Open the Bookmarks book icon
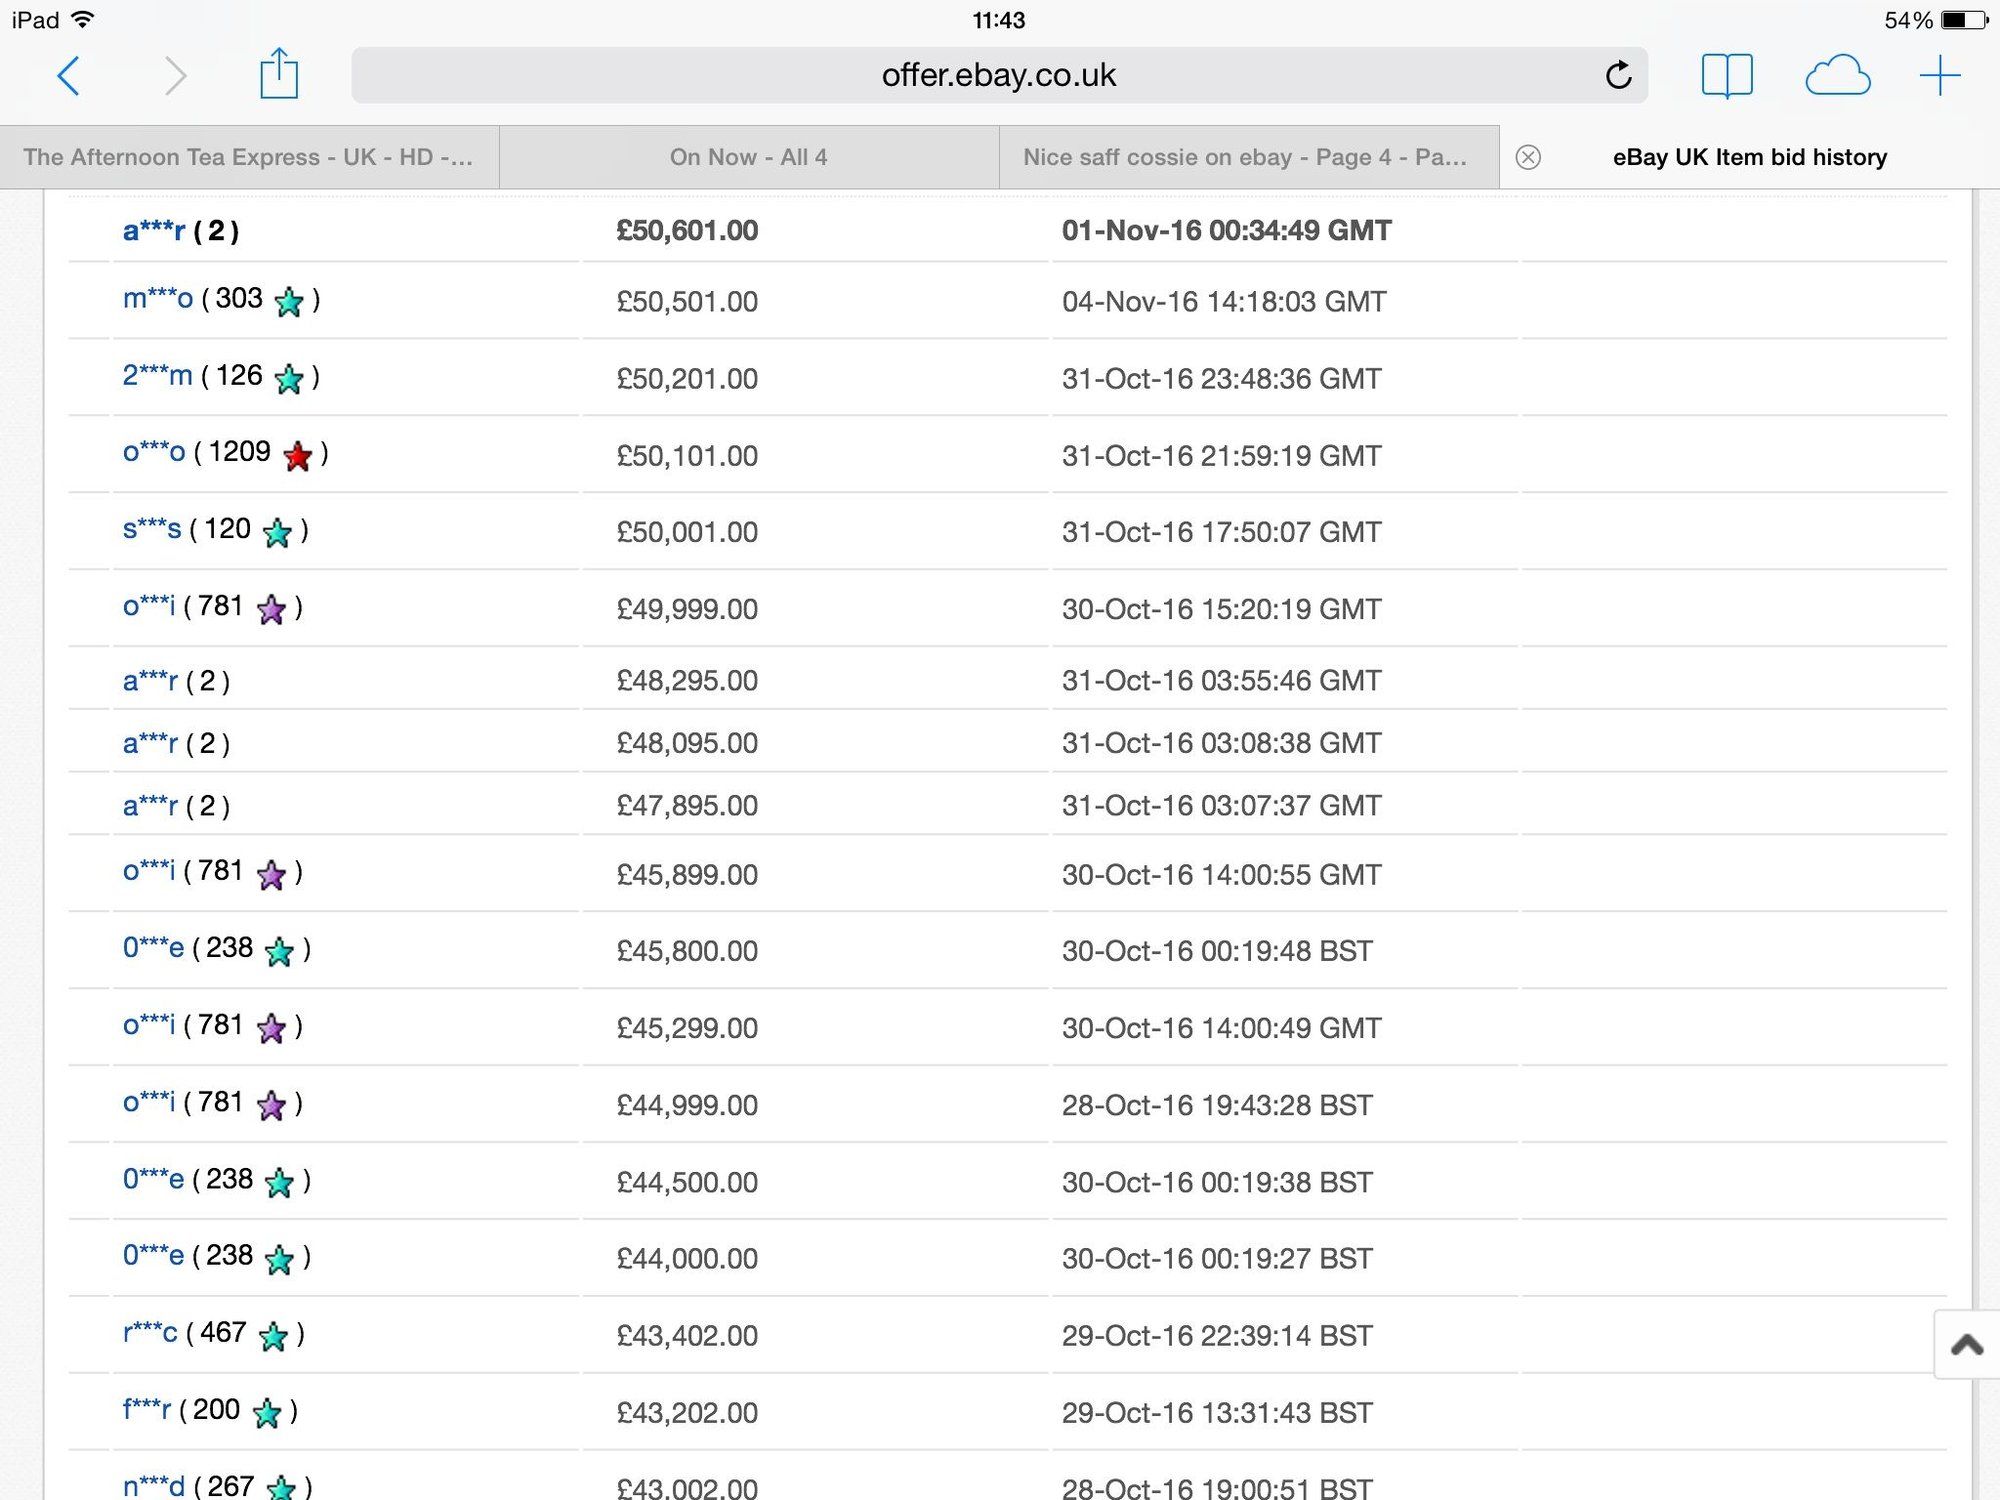Screen dimensions: 2000x1500 1727,76
